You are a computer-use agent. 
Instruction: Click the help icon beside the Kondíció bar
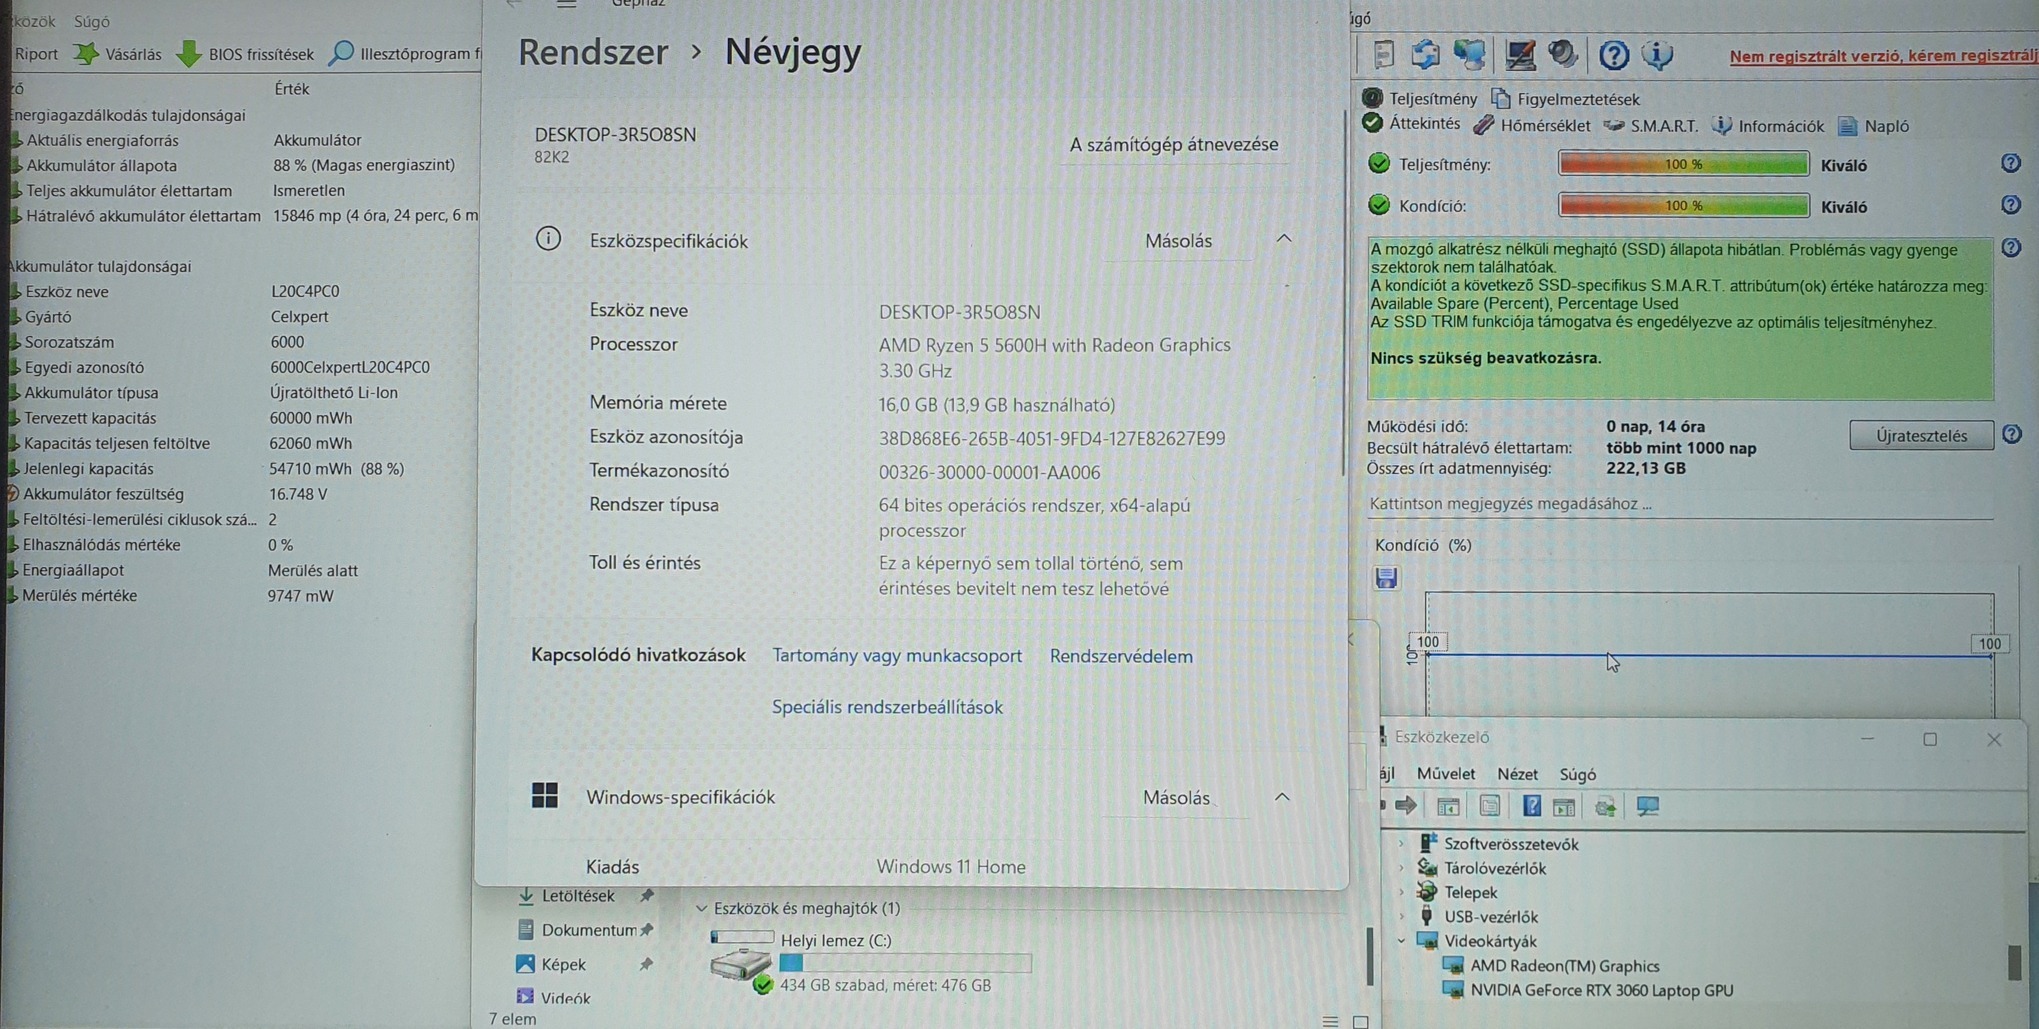pyautogui.click(x=2011, y=205)
